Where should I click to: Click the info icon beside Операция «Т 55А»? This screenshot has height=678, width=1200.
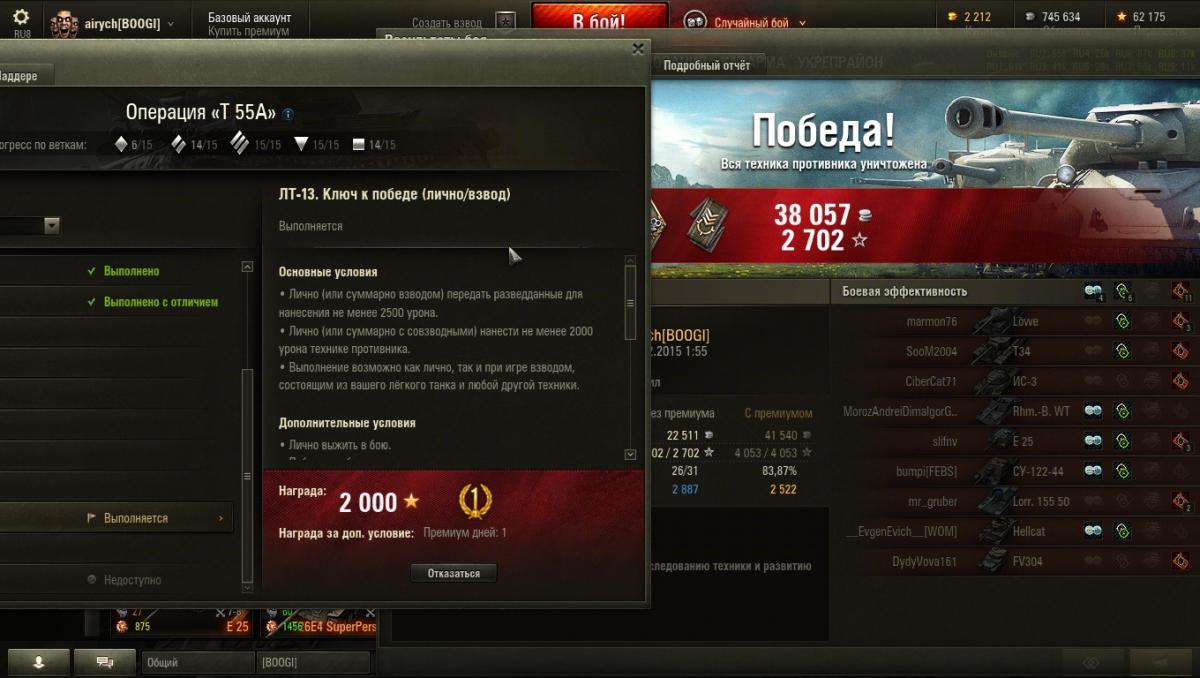click(288, 114)
